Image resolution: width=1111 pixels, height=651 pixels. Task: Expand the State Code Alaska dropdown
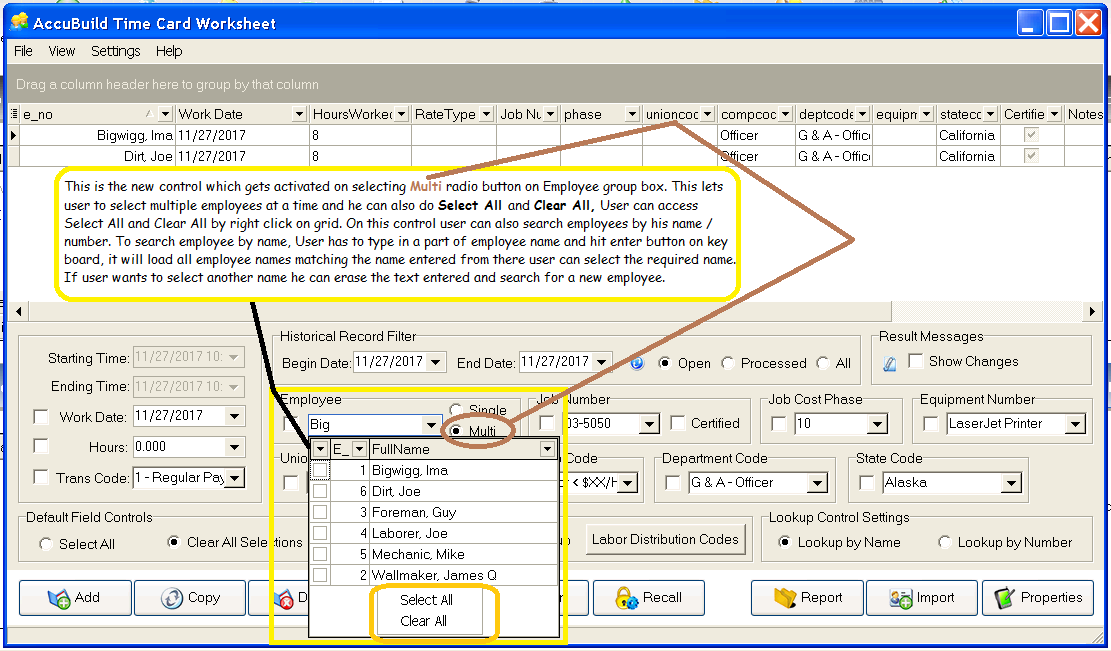pos(1011,483)
